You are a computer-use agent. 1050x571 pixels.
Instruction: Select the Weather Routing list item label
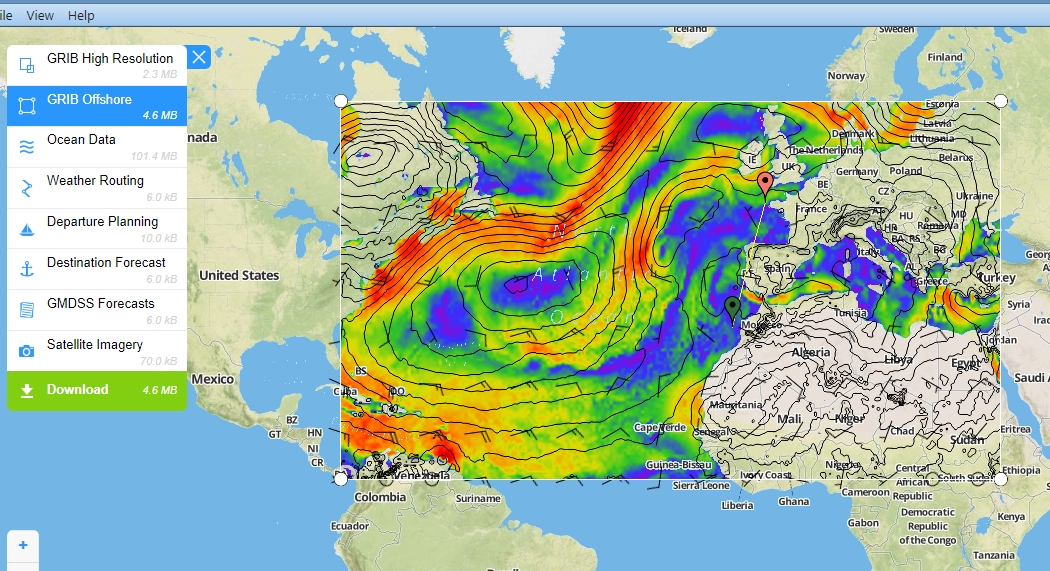pos(95,181)
